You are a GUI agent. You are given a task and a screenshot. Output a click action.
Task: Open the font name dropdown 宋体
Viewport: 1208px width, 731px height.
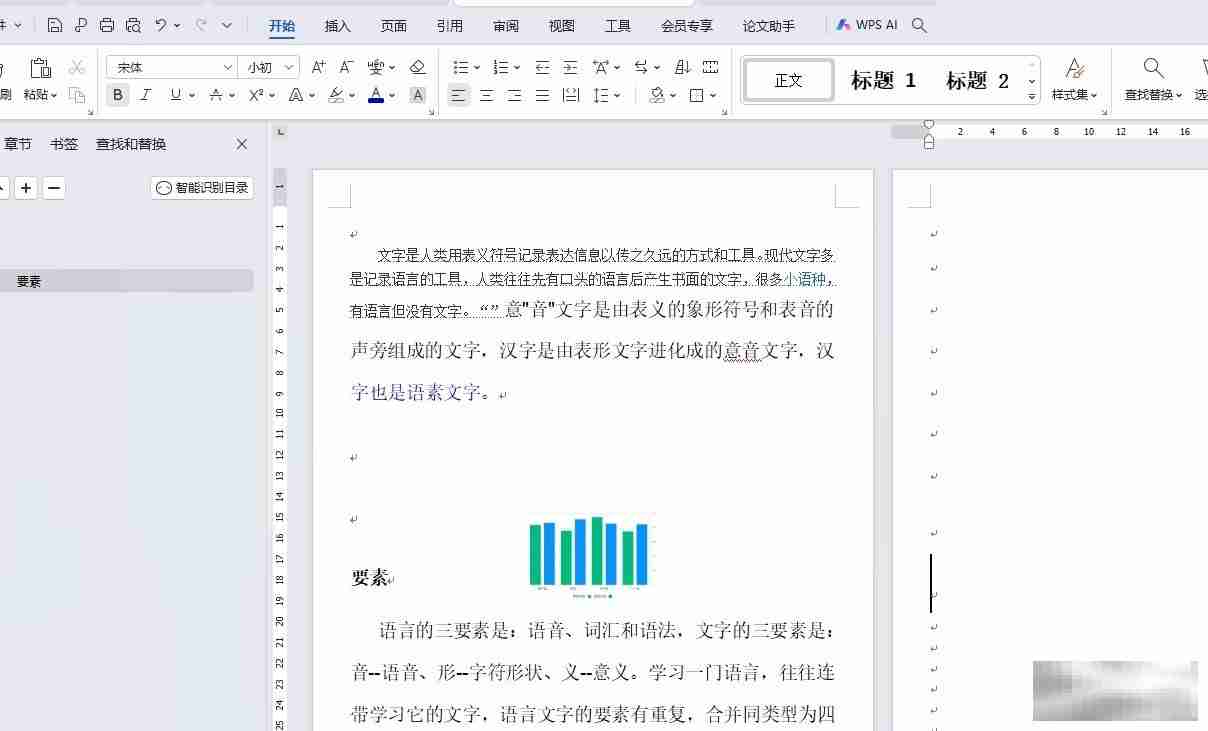pos(171,67)
